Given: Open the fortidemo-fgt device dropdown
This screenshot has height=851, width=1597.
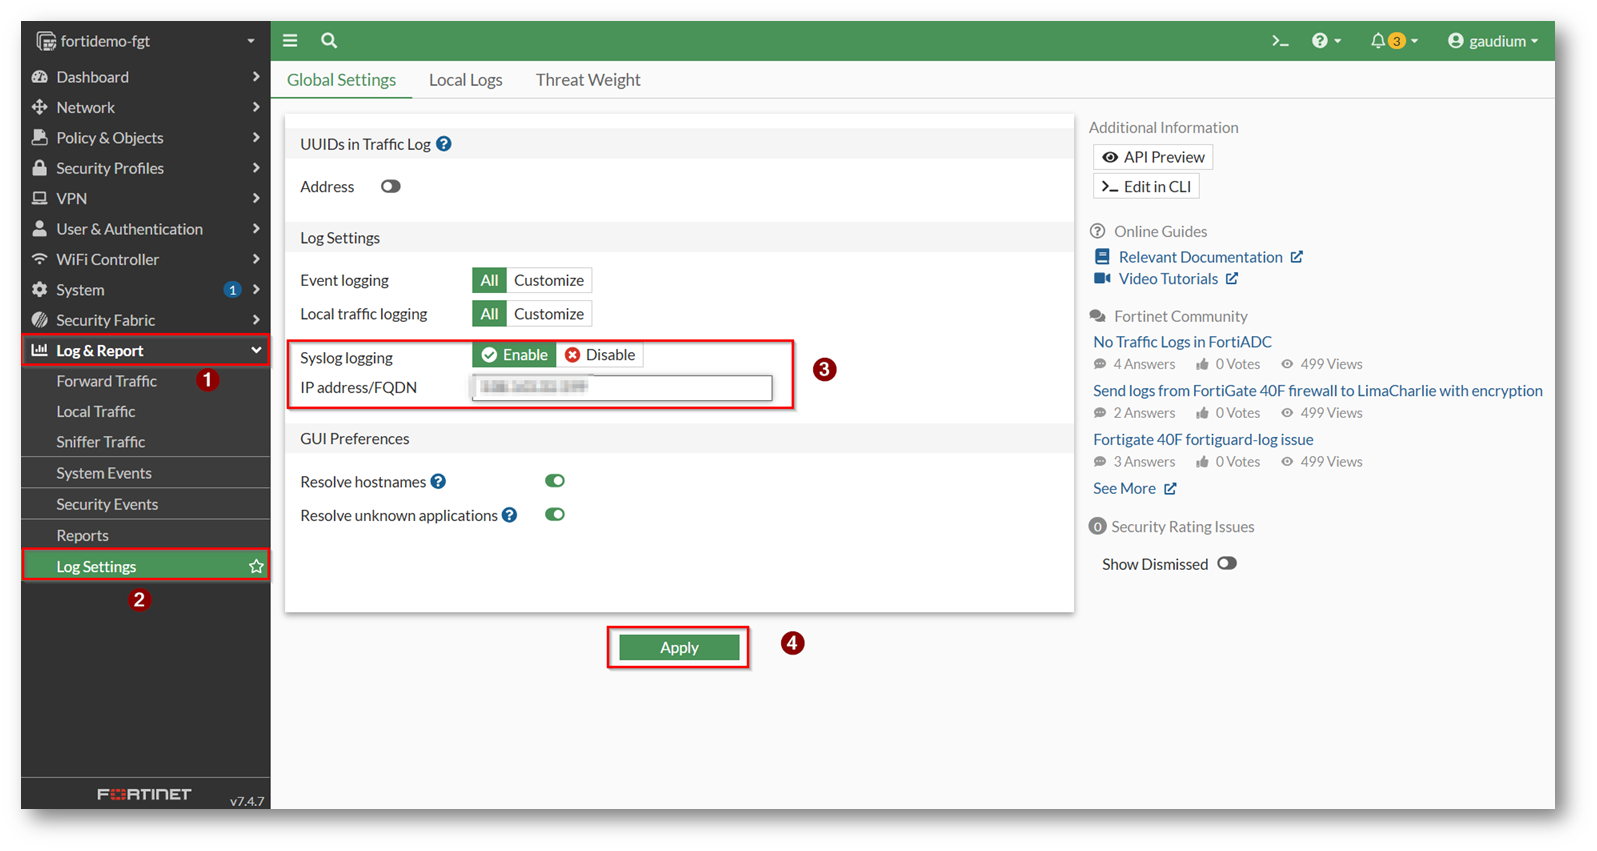Looking at the screenshot, I should point(145,41).
